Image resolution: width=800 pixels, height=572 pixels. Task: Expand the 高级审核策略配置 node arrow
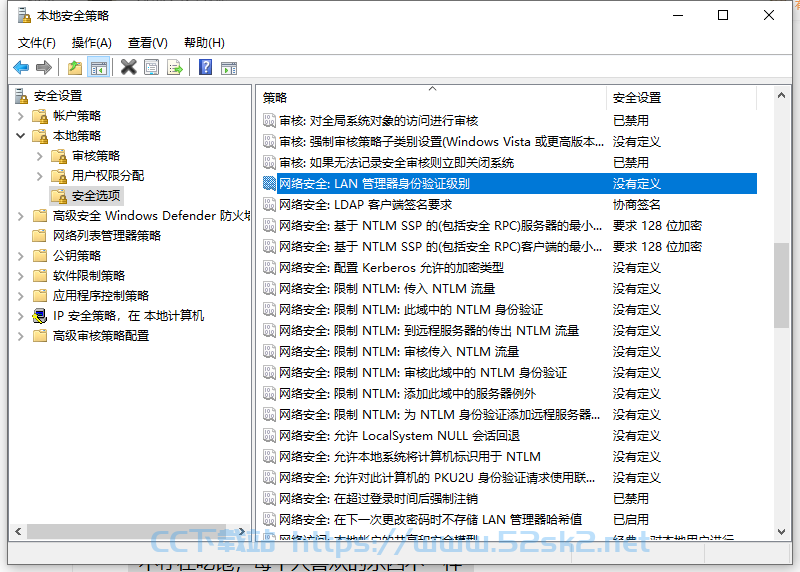[x=20, y=336]
